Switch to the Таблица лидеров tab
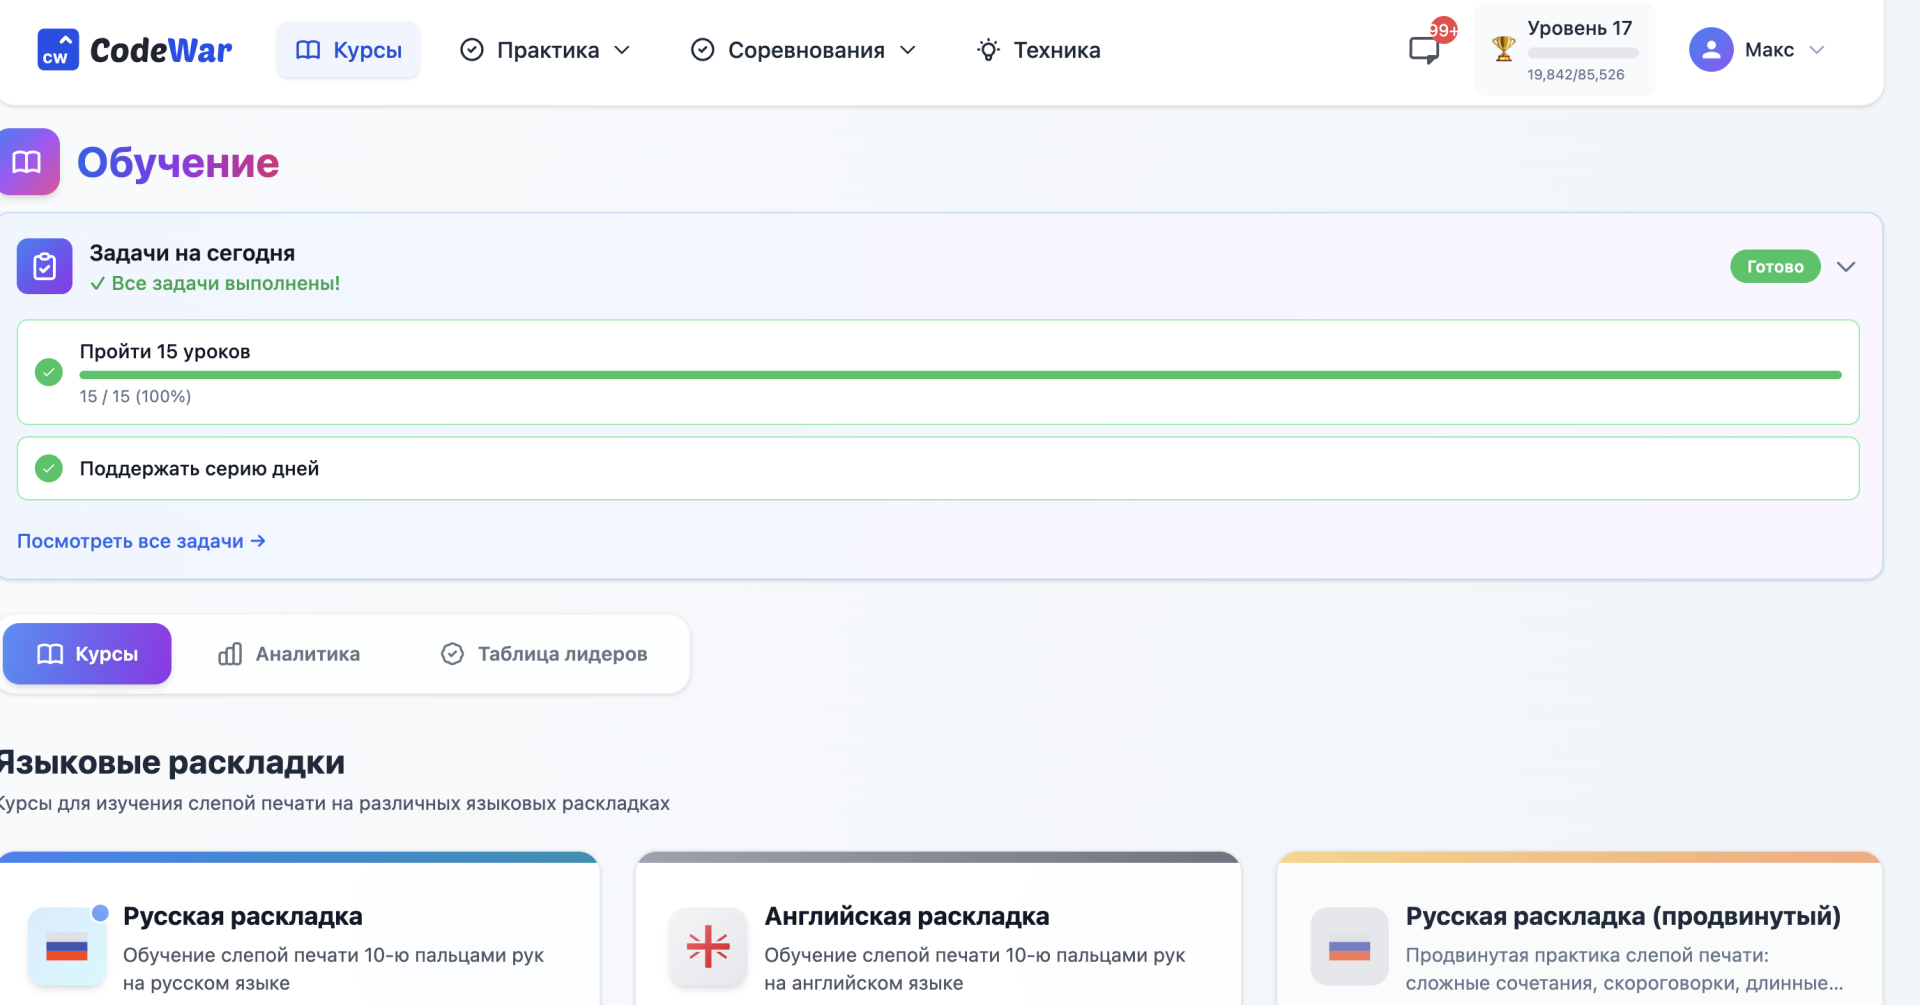Screen dimensions: 1920x1005 (x=544, y=654)
